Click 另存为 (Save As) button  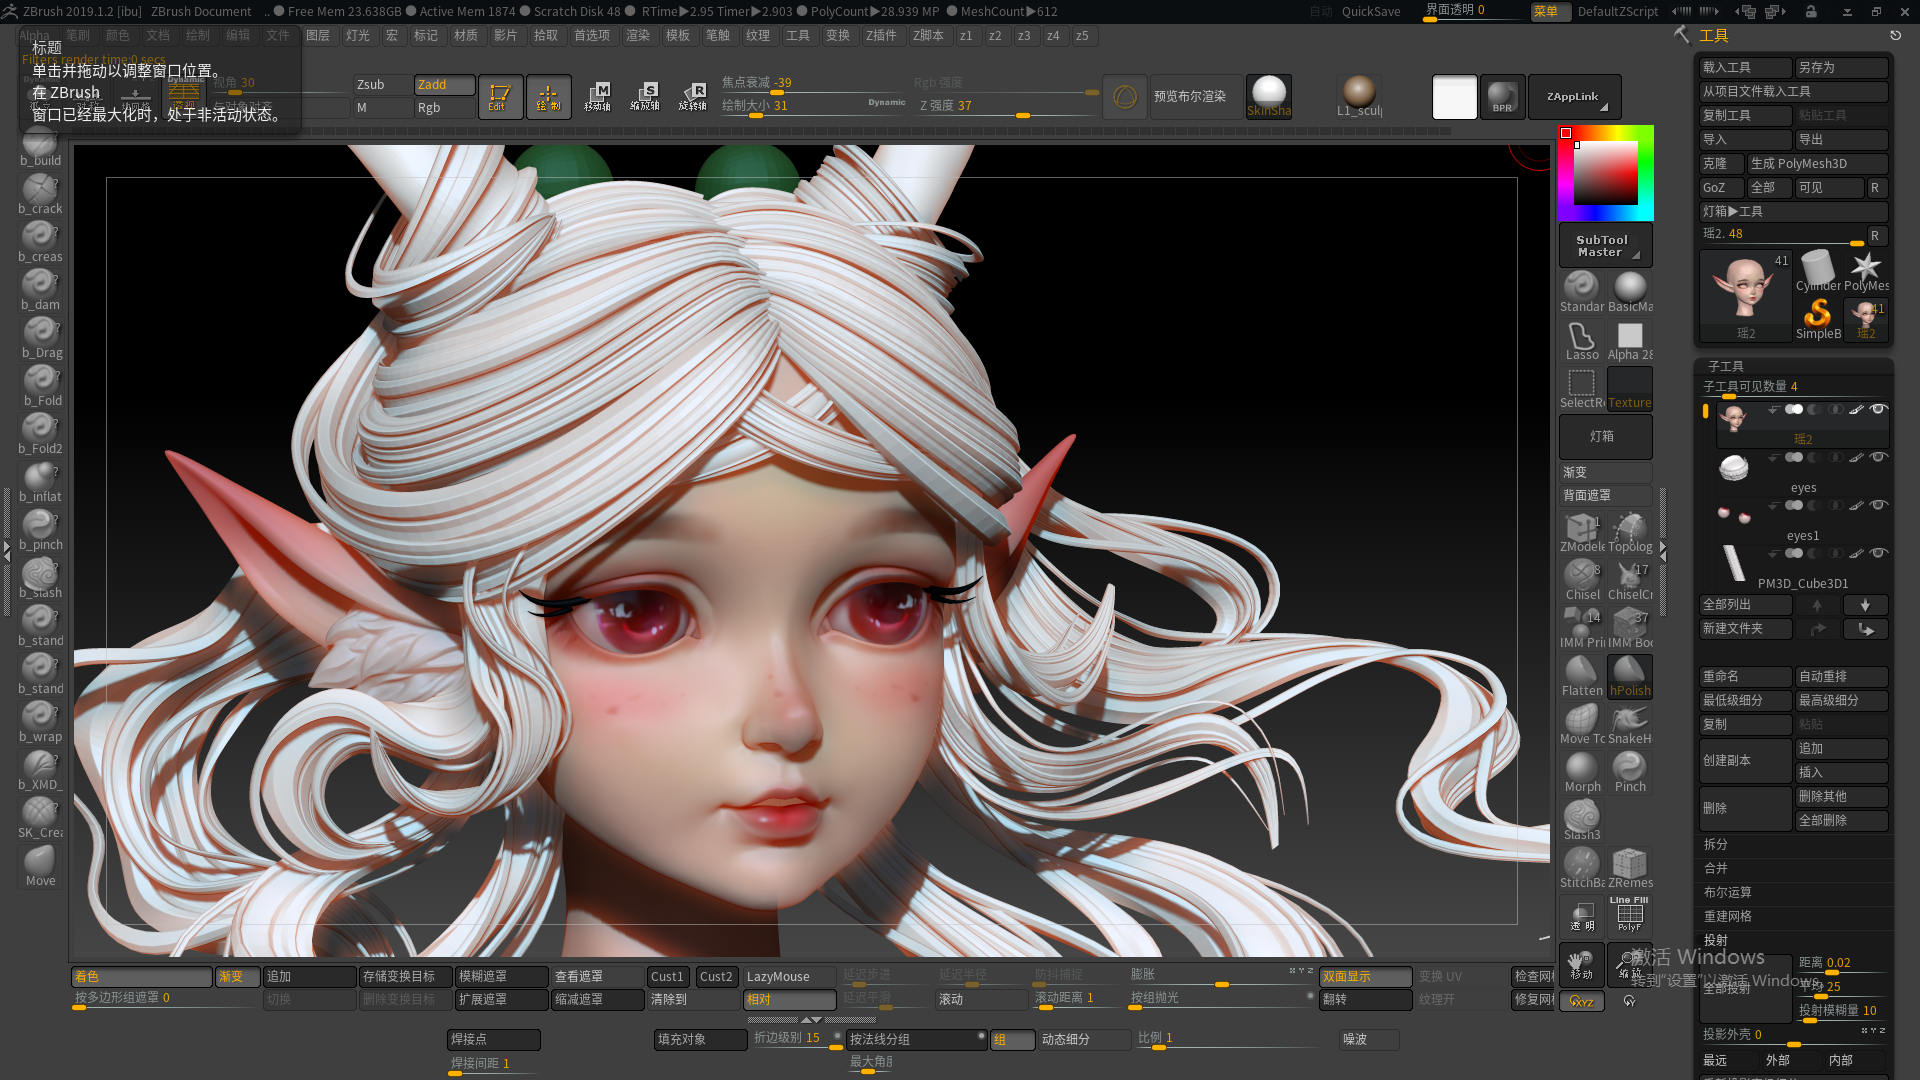coord(1841,68)
